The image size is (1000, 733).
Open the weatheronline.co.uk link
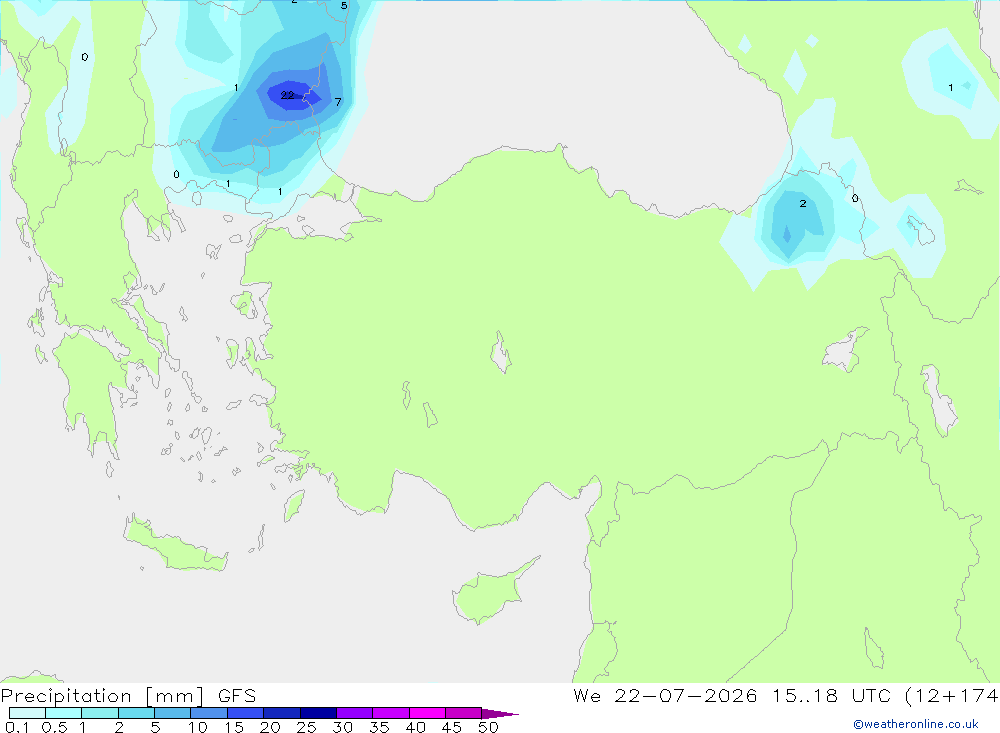[x=916, y=724]
